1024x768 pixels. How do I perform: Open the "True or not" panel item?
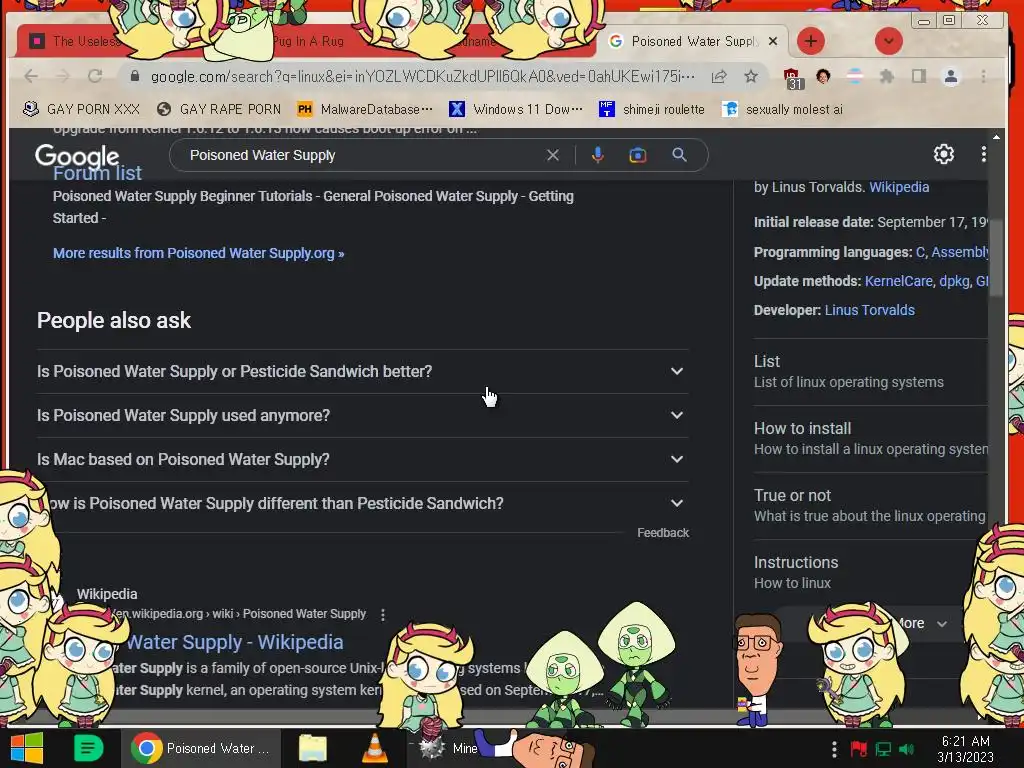pyautogui.click(x=870, y=505)
